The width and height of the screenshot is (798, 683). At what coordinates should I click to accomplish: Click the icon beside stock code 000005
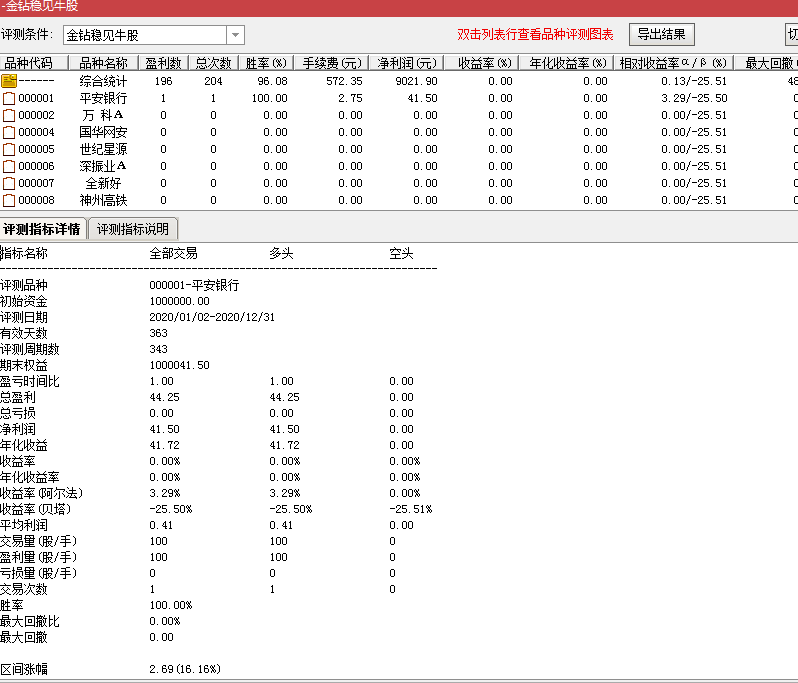click(x=9, y=150)
